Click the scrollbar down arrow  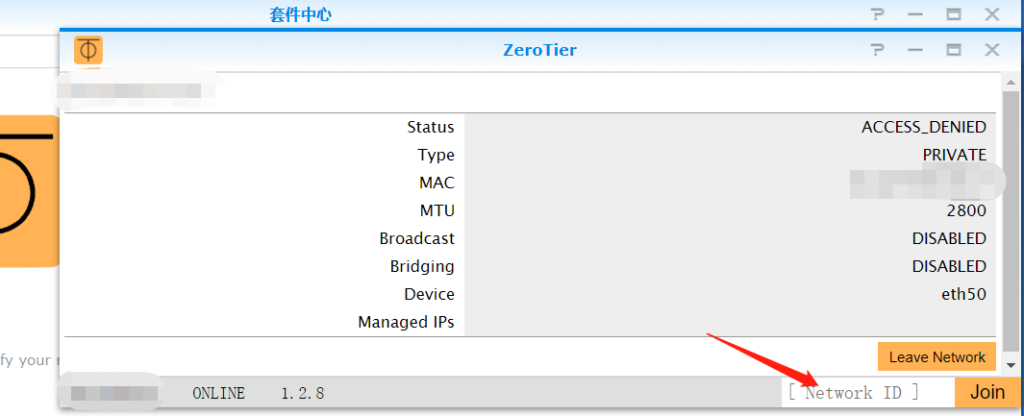click(x=1010, y=365)
